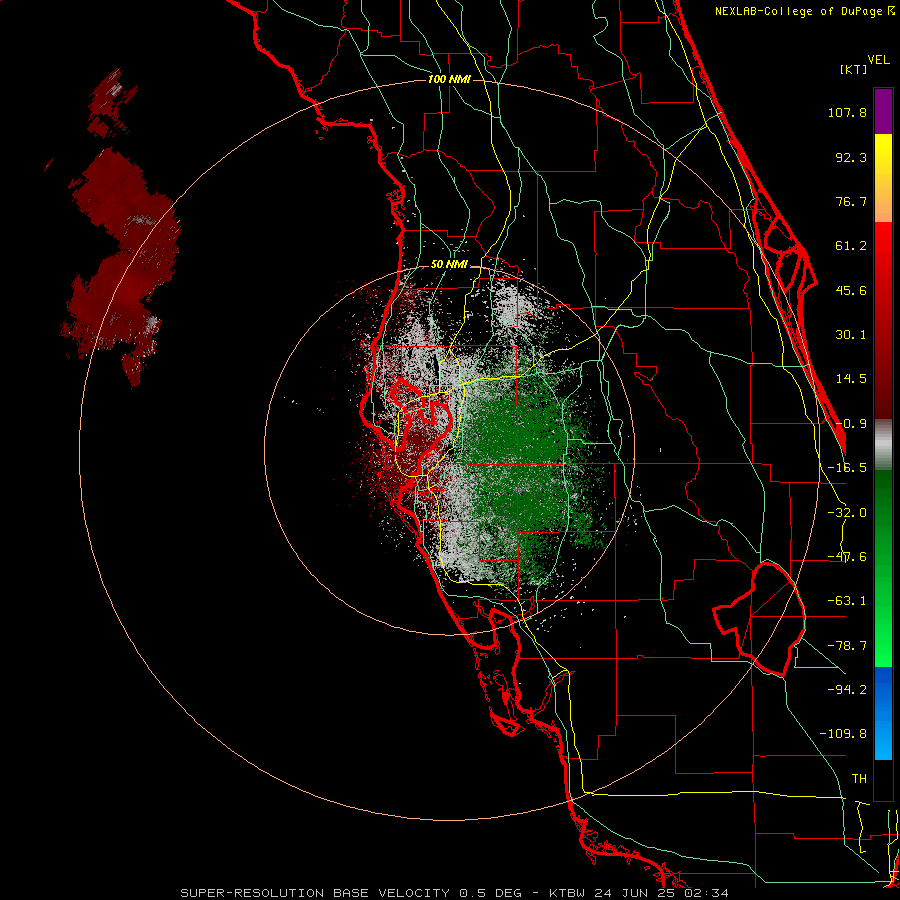Pick the green segment of the color bar
Screen dimensions: 900x900
883,568
